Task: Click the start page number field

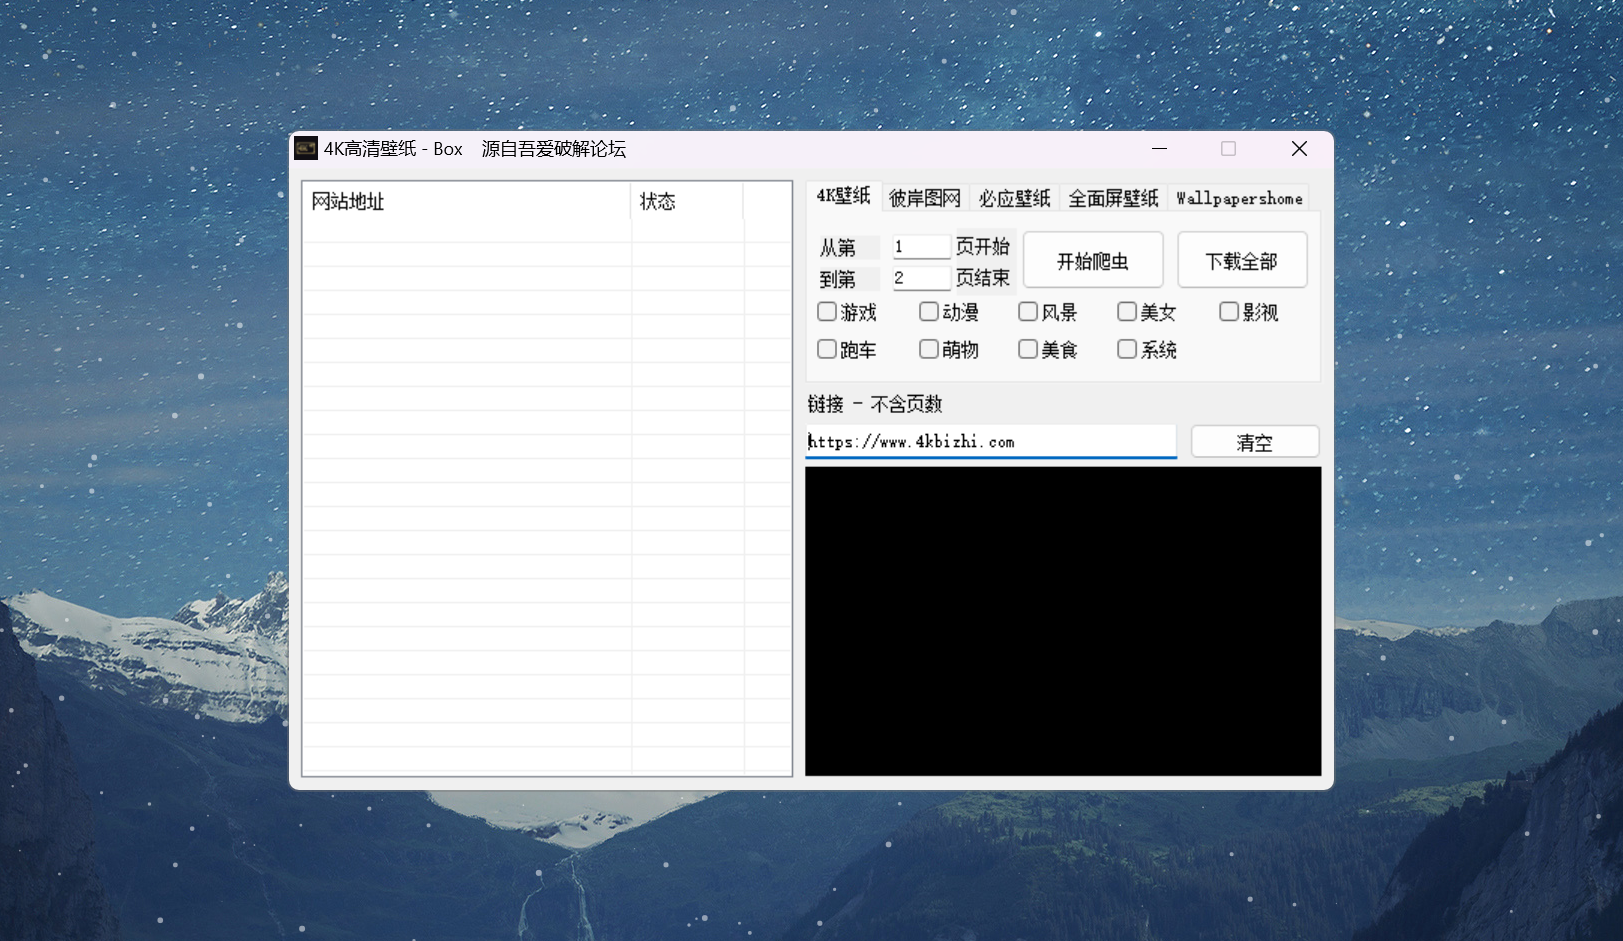Action: (920, 247)
